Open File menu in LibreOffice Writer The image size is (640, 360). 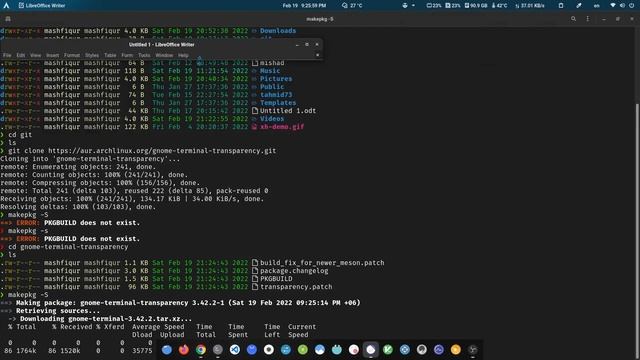(x=7, y=55)
